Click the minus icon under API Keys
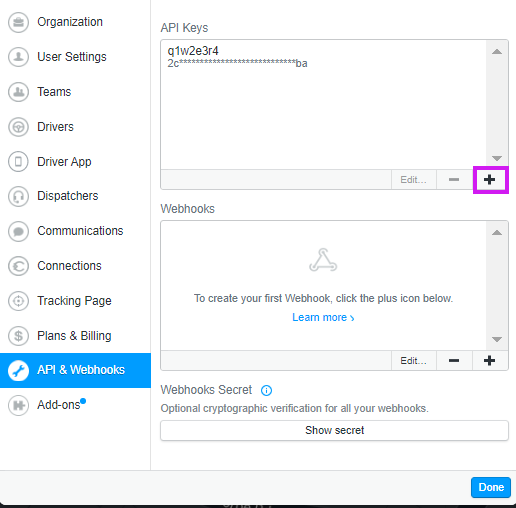516x508 pixels. (x=454, y=180)
